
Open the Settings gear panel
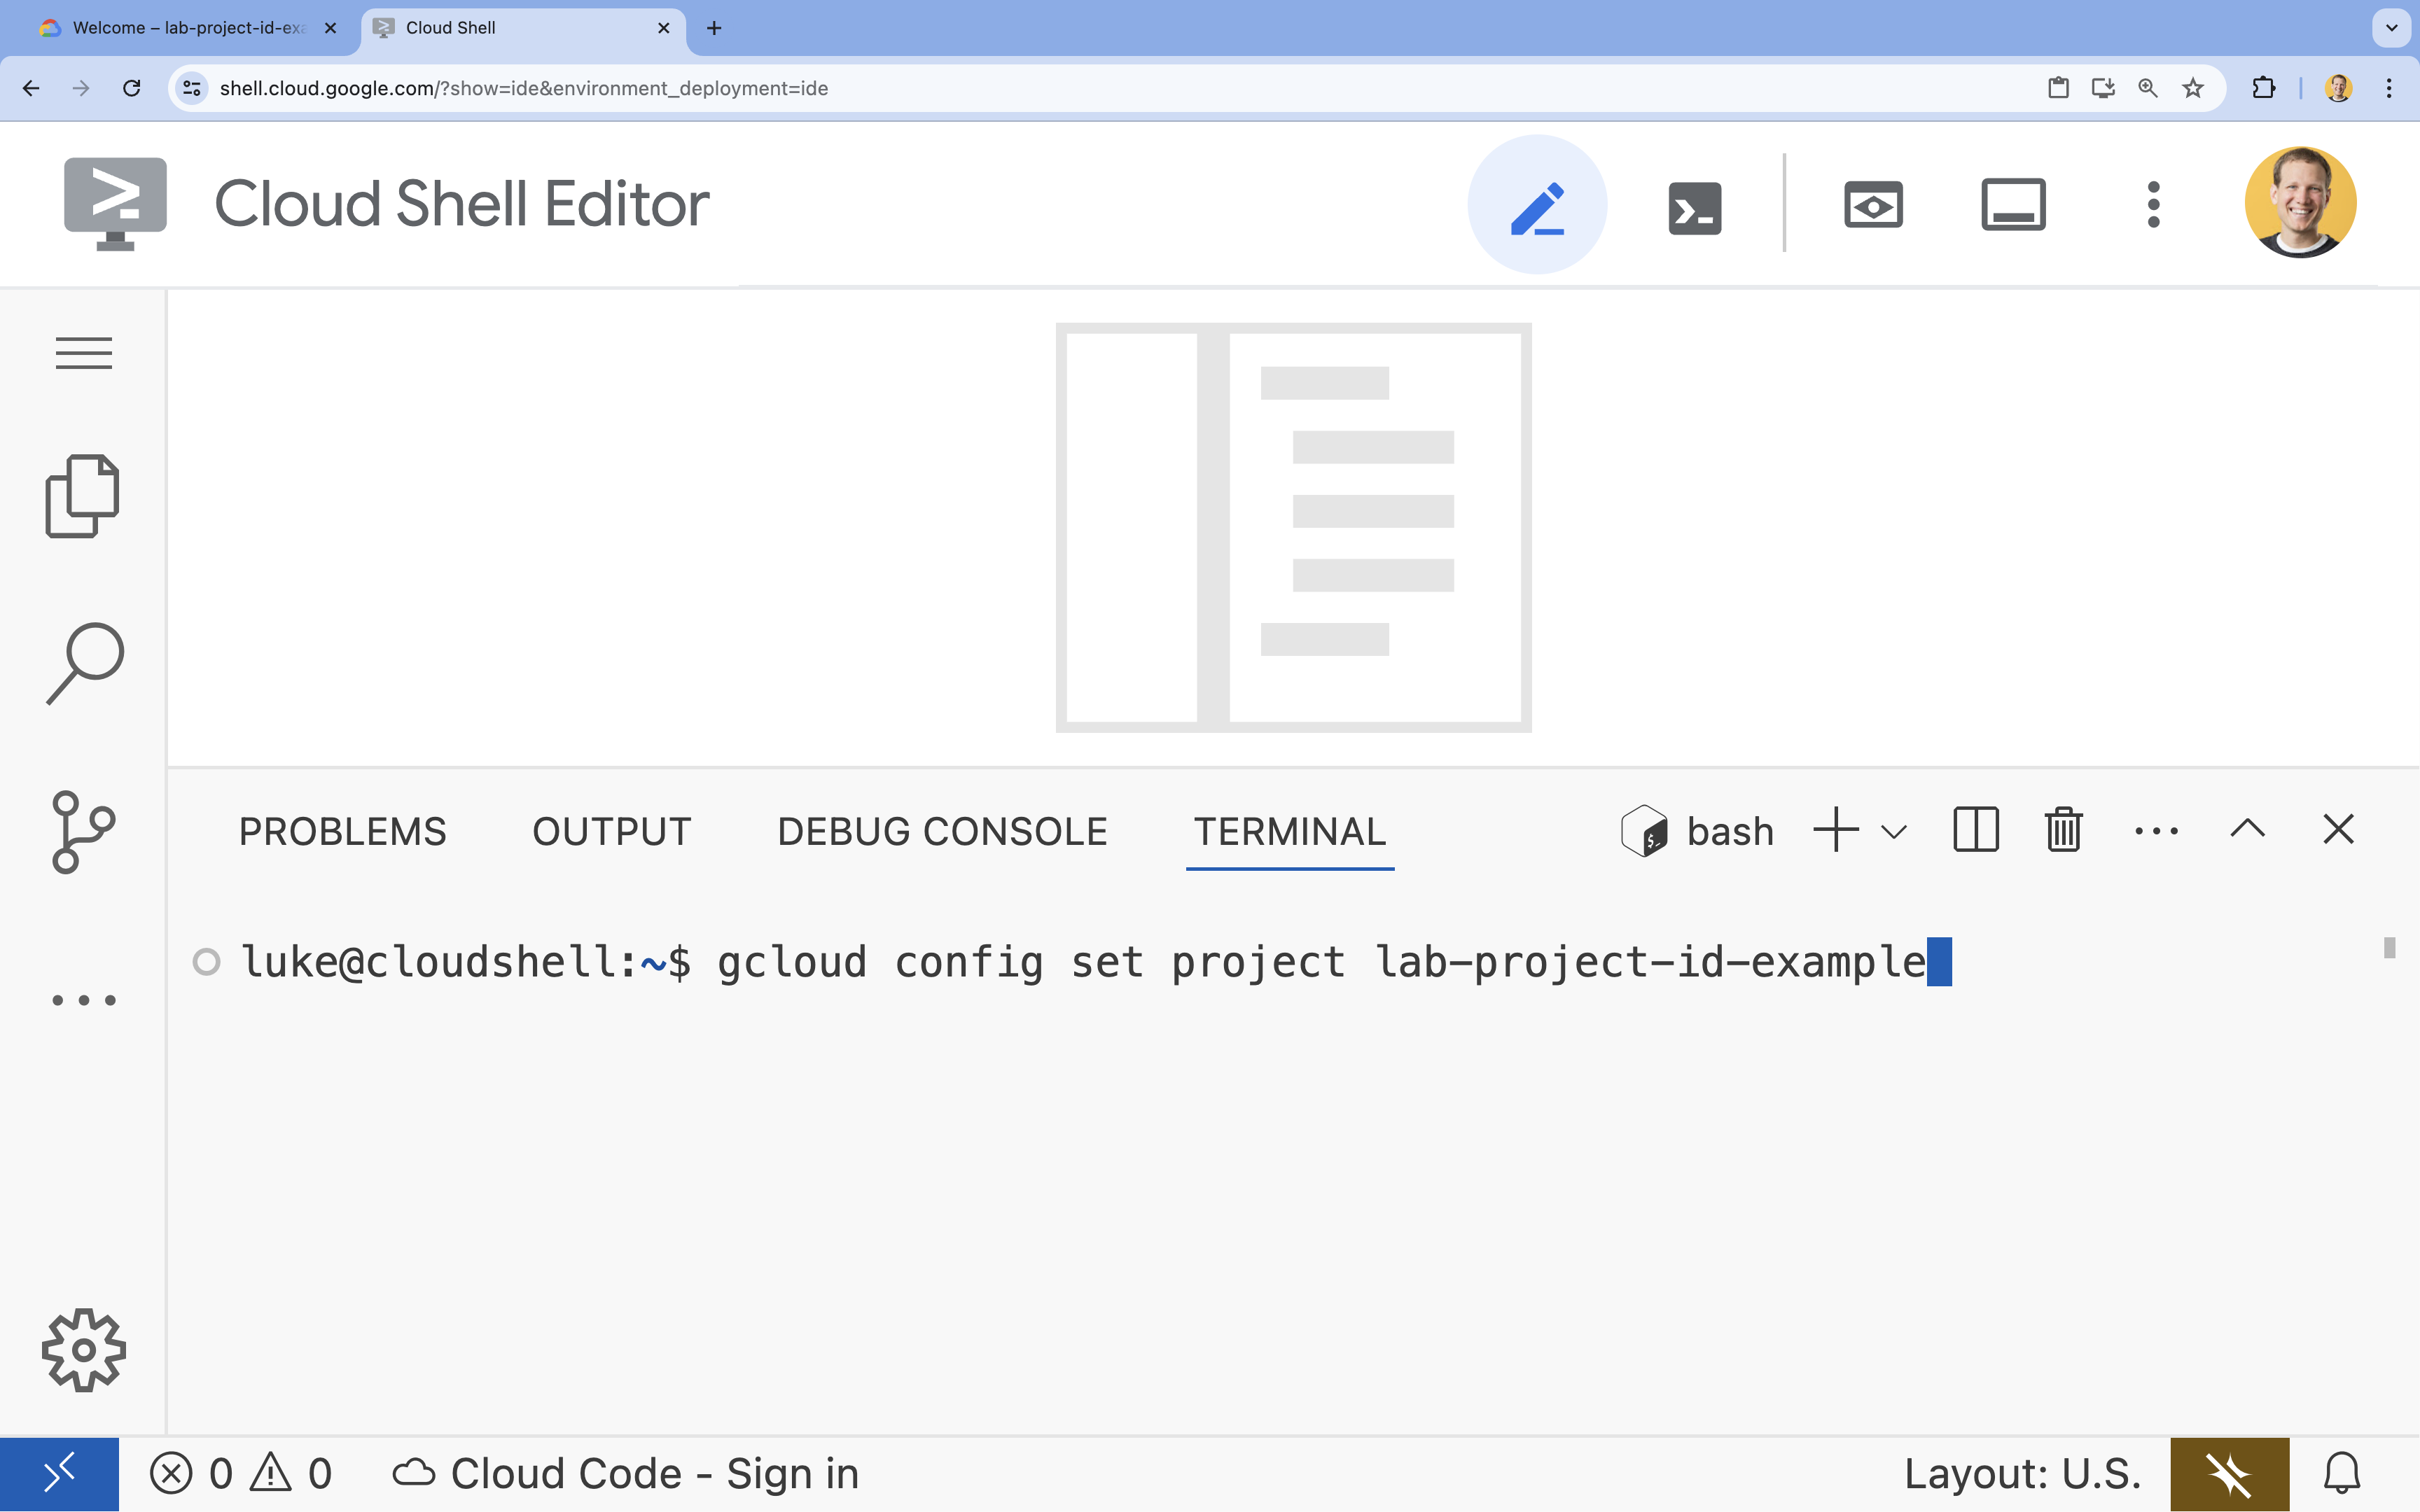[83, 1350]
